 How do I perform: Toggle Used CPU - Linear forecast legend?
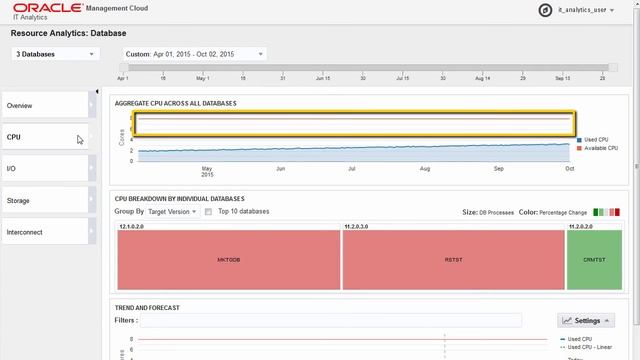586,347
